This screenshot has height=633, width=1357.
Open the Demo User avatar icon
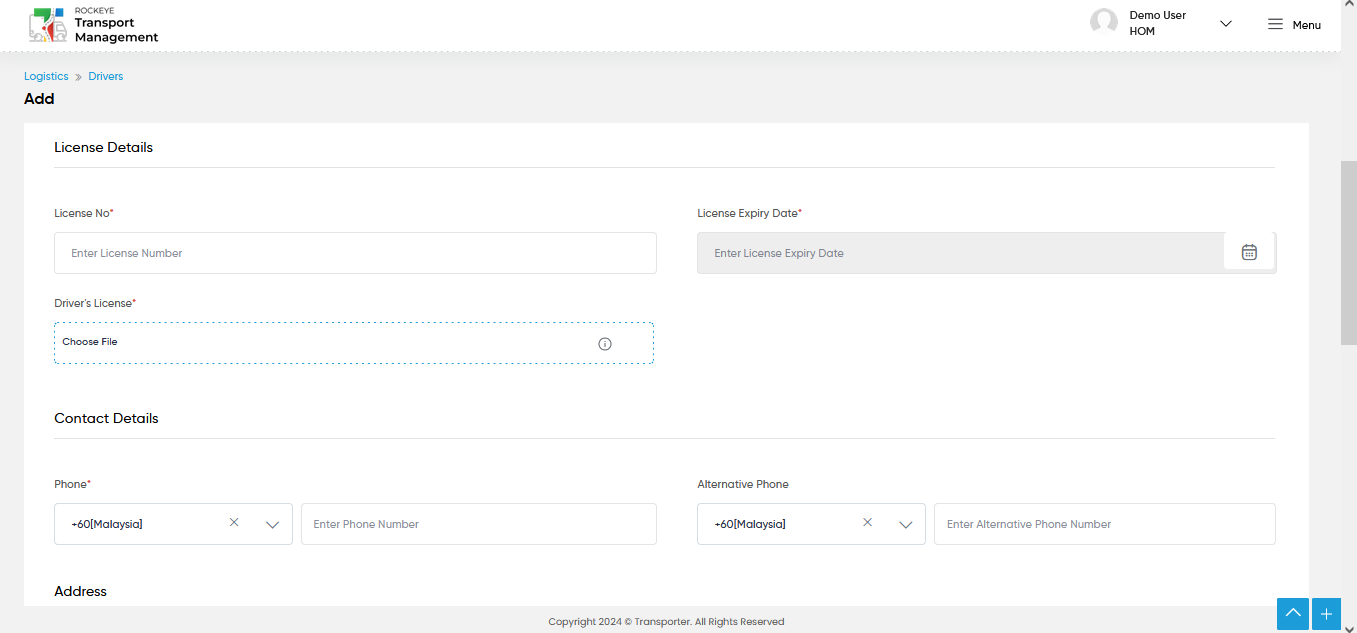1104,23
